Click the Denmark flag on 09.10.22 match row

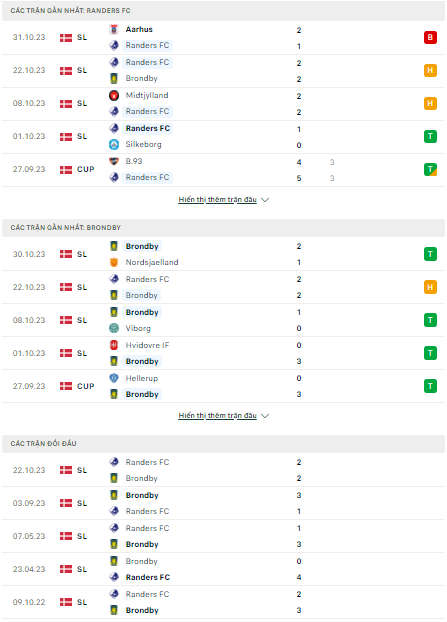66,602
